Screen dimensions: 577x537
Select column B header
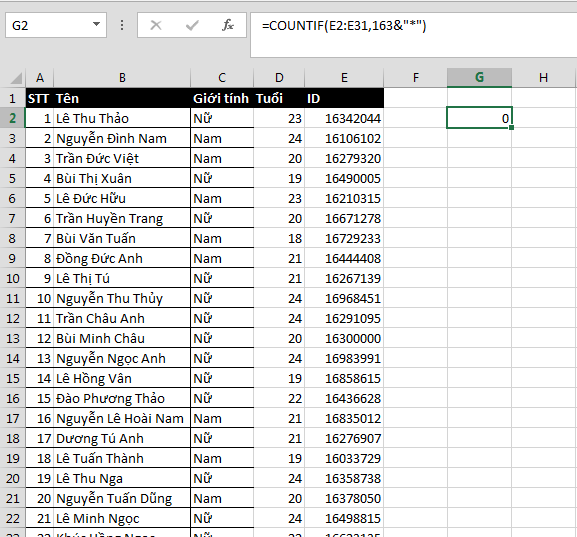click(122, 78)
